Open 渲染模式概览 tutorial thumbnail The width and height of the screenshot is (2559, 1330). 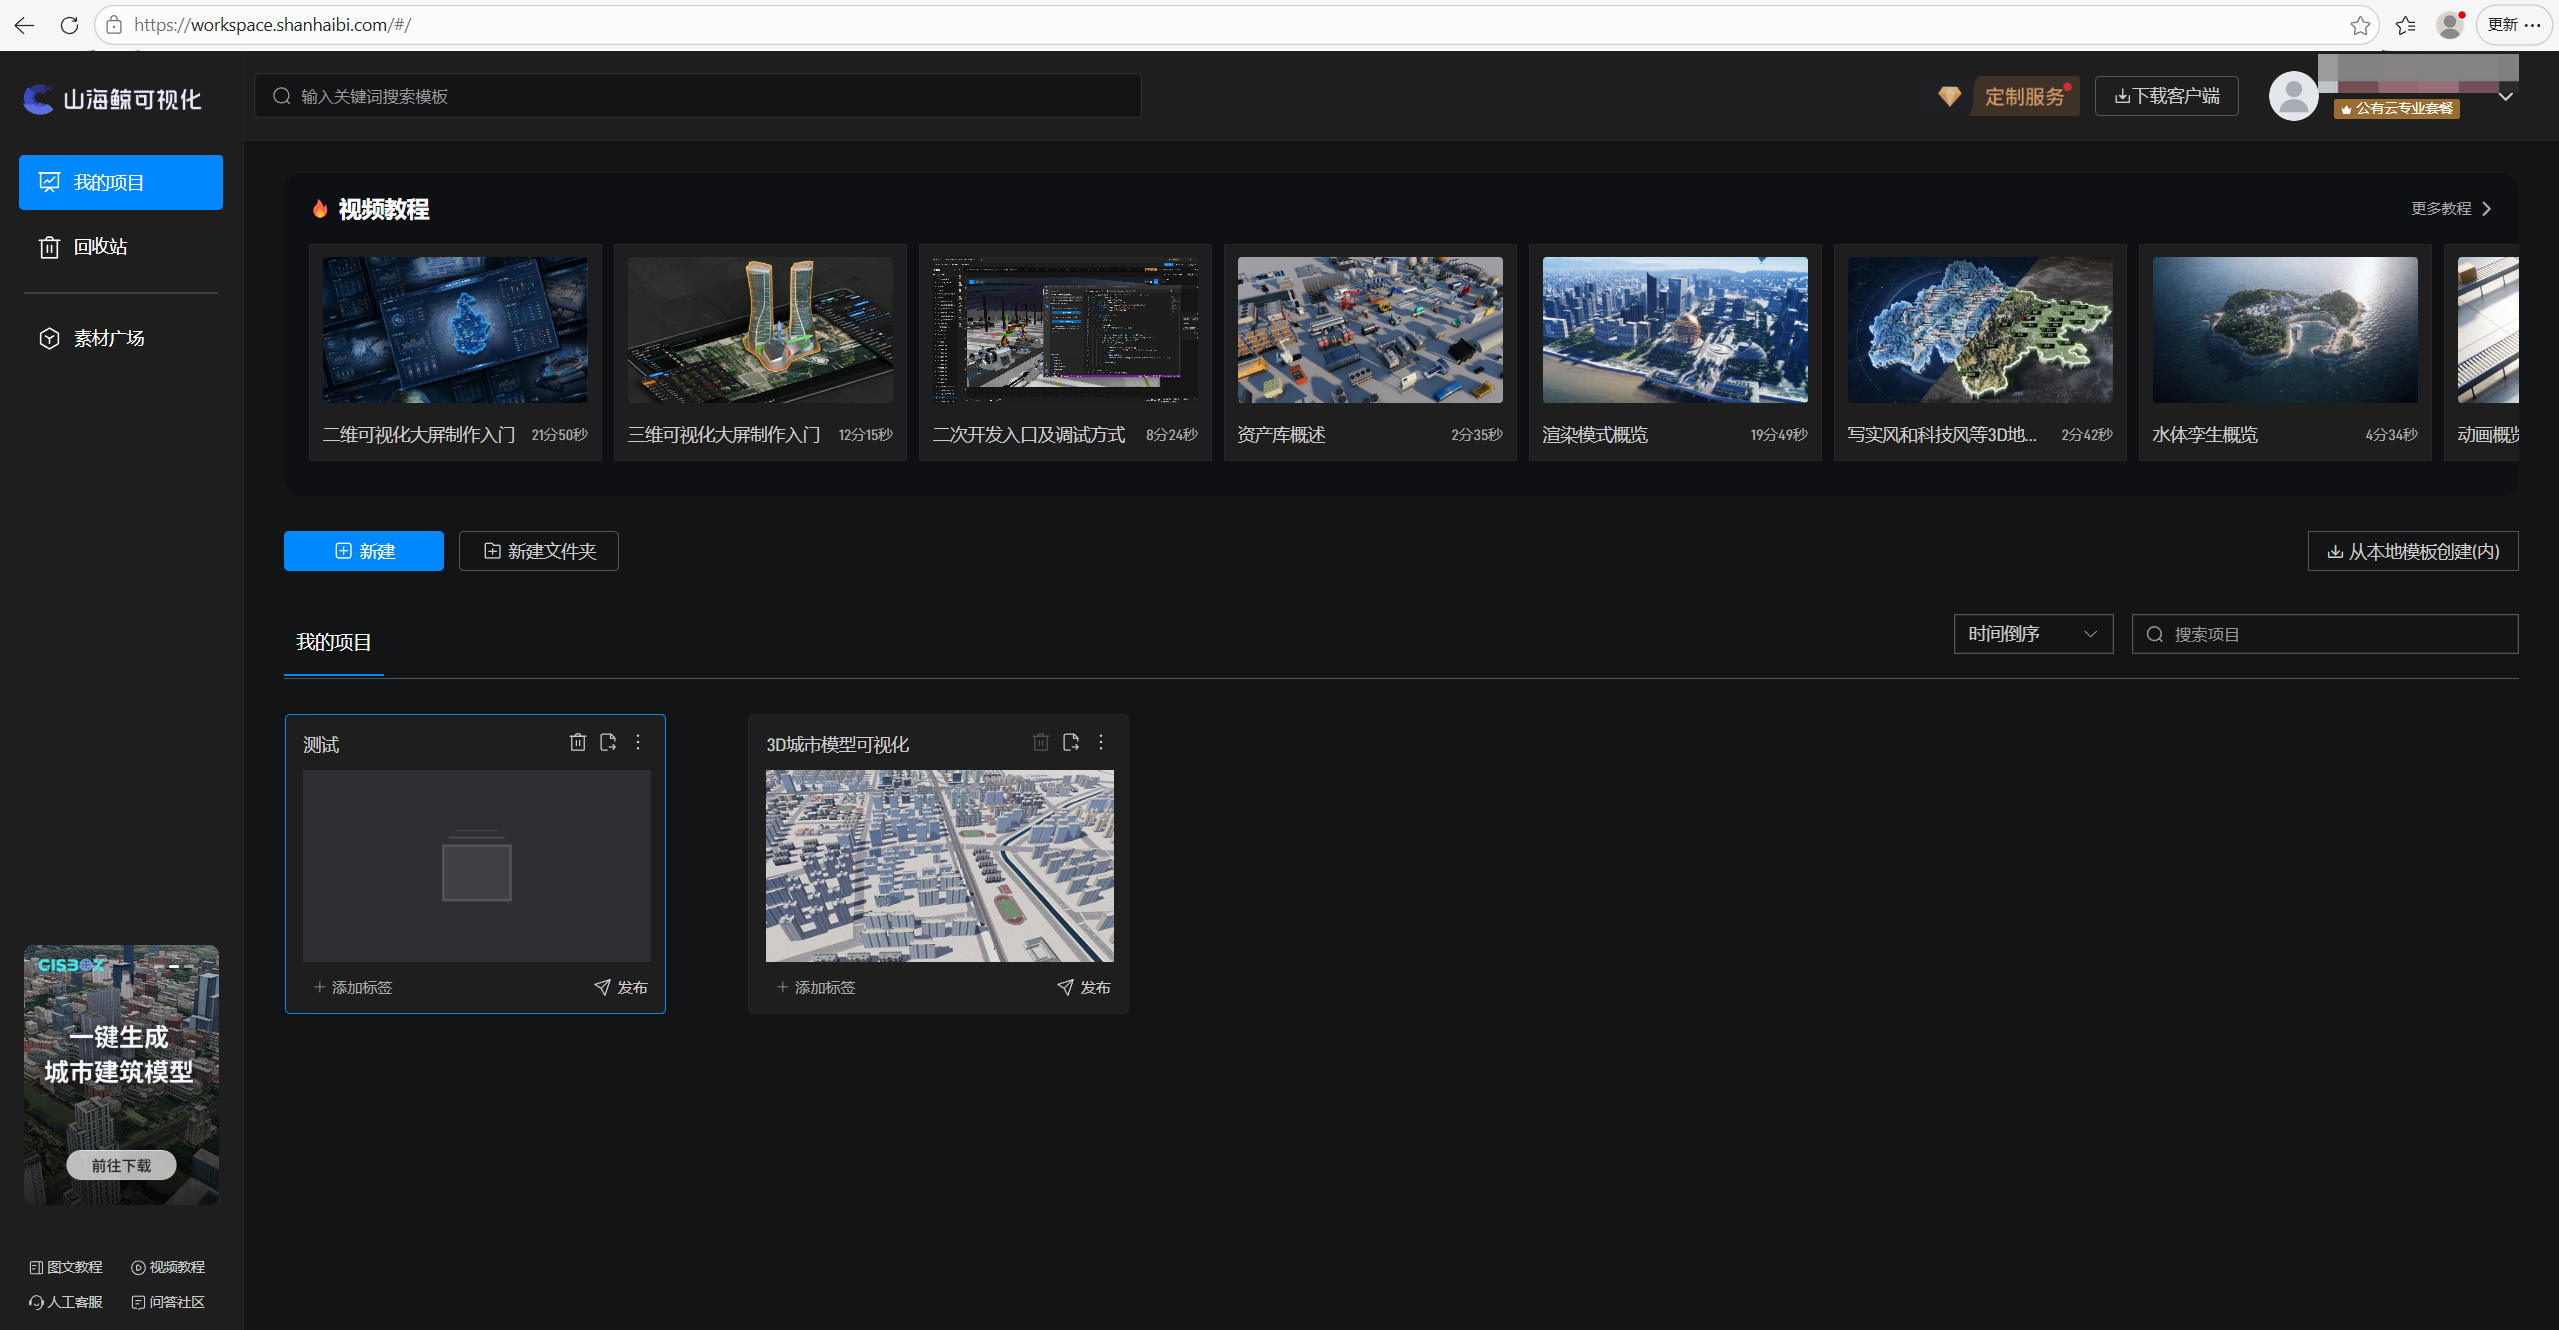coord(1675,330)
